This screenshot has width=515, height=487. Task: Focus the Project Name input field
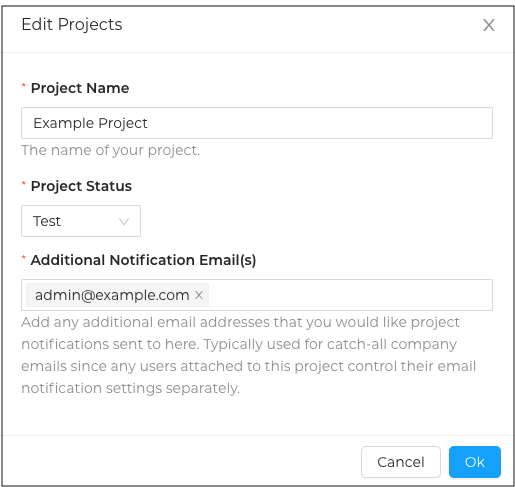(x=257, y=123)
